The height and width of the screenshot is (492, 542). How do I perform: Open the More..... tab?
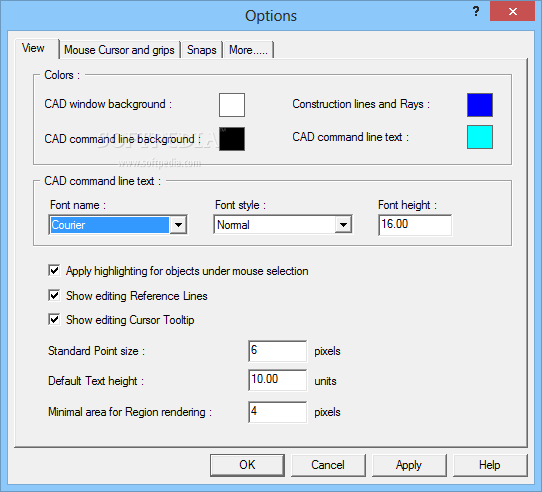tap(249, 50)
